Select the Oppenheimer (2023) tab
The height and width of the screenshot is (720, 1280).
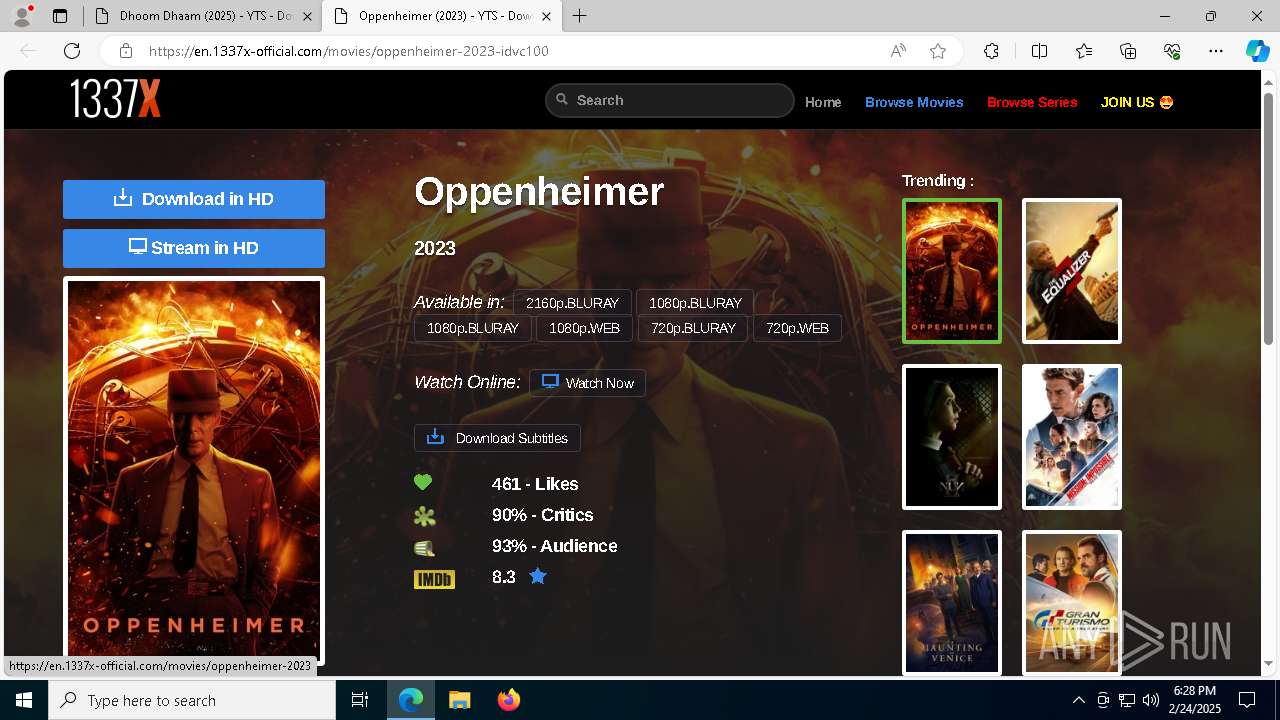(x=441, y=16)
